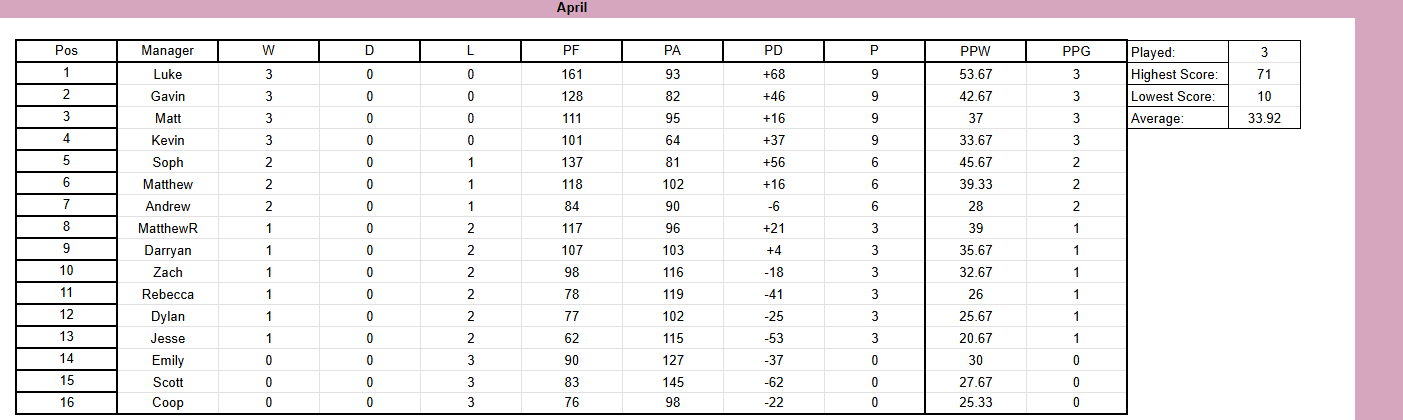
Task: Click the Manager column header
Action: point(167,51)
